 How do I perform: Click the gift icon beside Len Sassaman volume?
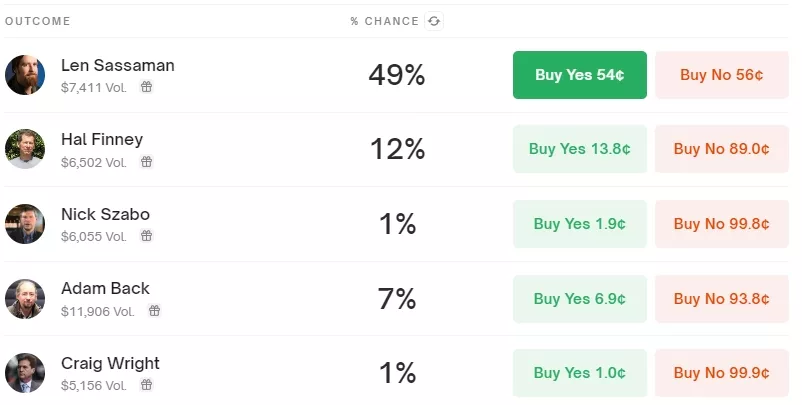coord(146,87)
